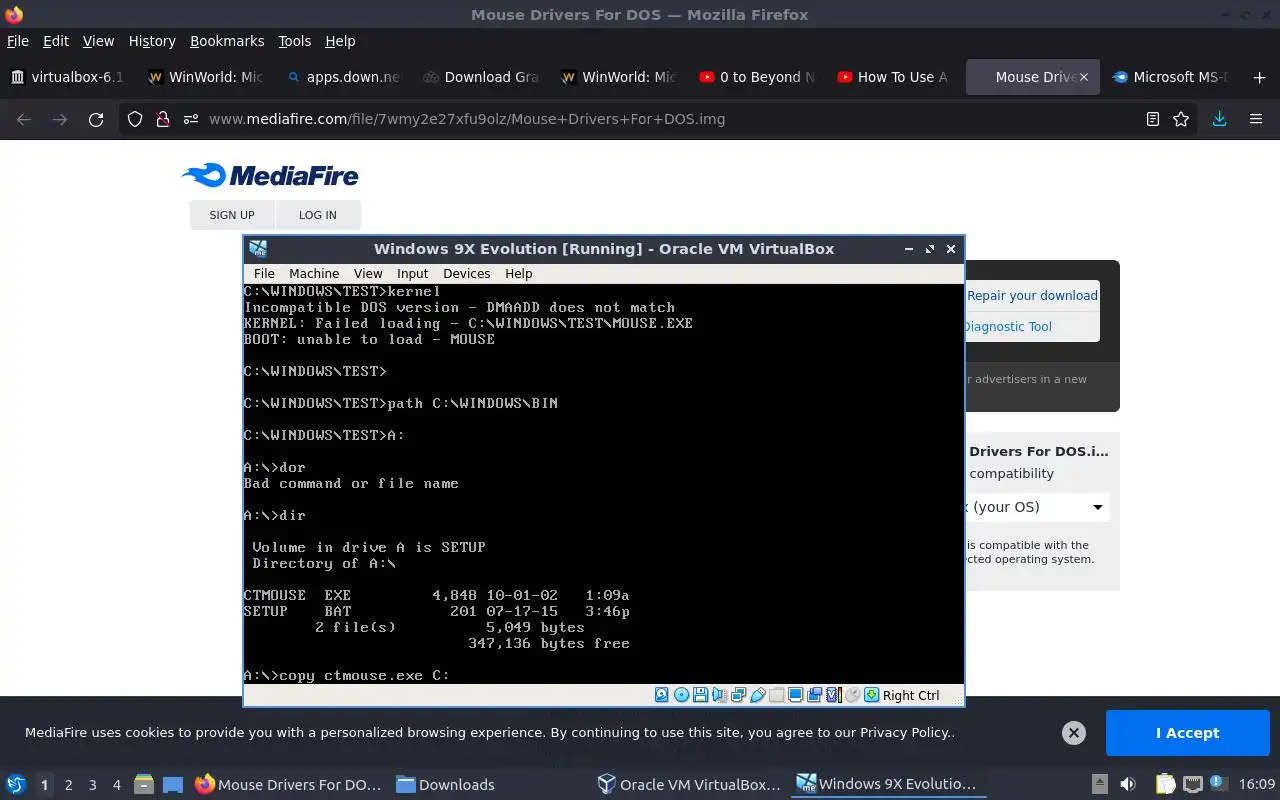
Task: Click the 16:09 clock
Action: [x=1258, y=785]
